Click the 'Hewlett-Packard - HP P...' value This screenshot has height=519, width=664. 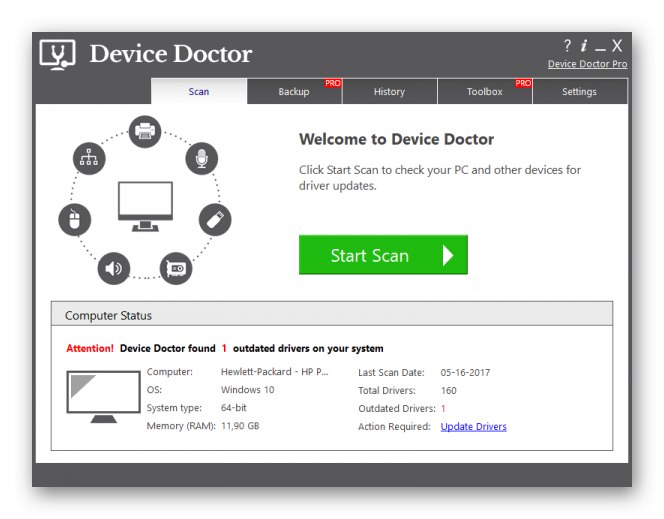(274, 372)
